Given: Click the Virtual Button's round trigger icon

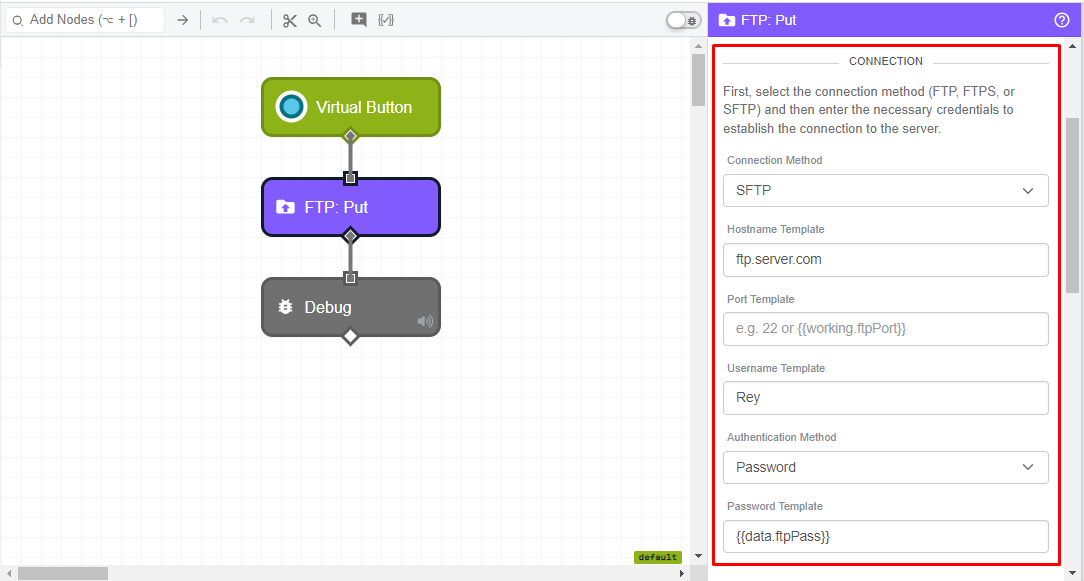Looking at the screenshot, I should (291, 107).
